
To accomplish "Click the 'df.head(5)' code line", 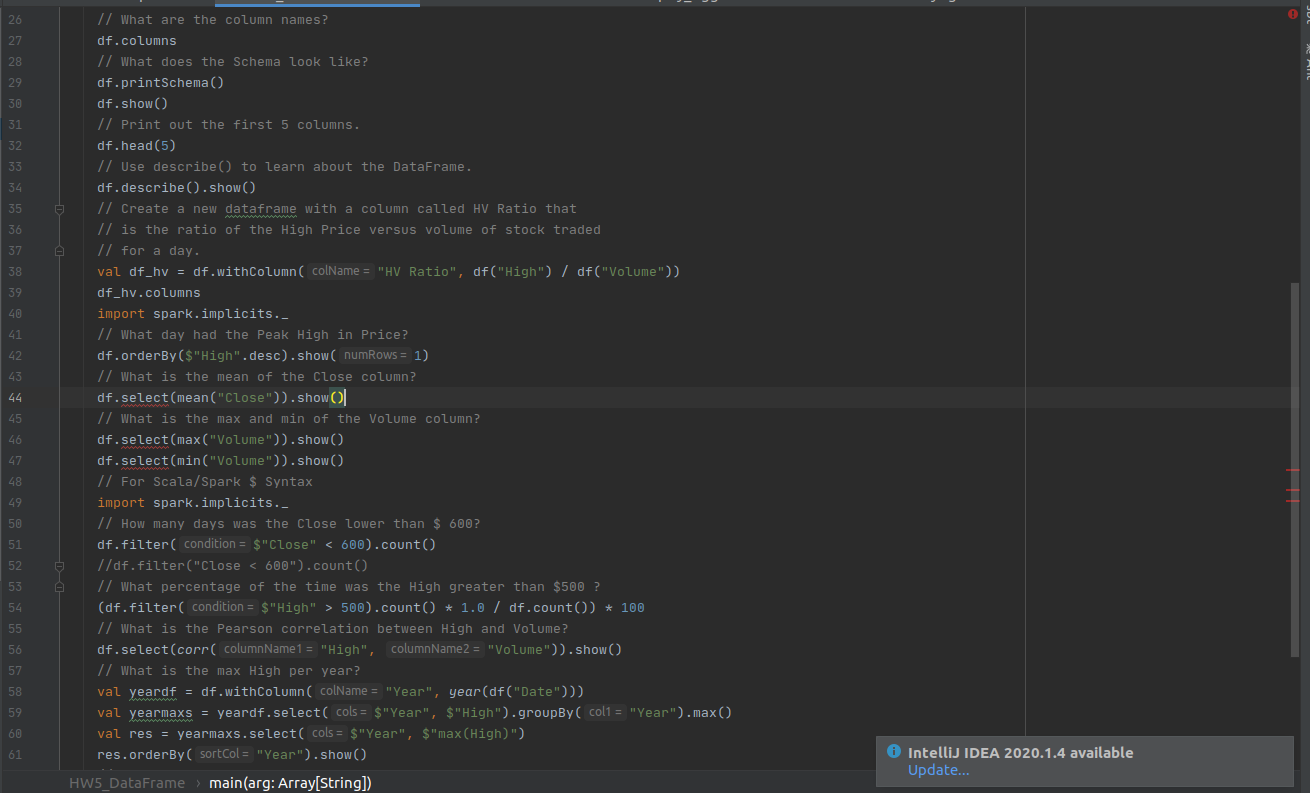I will (137, 146).
